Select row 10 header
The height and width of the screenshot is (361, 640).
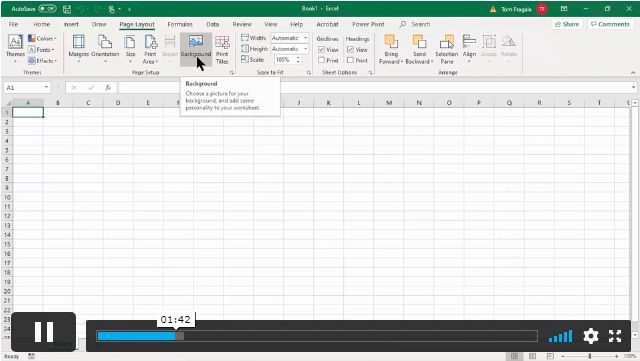point(7,197)
